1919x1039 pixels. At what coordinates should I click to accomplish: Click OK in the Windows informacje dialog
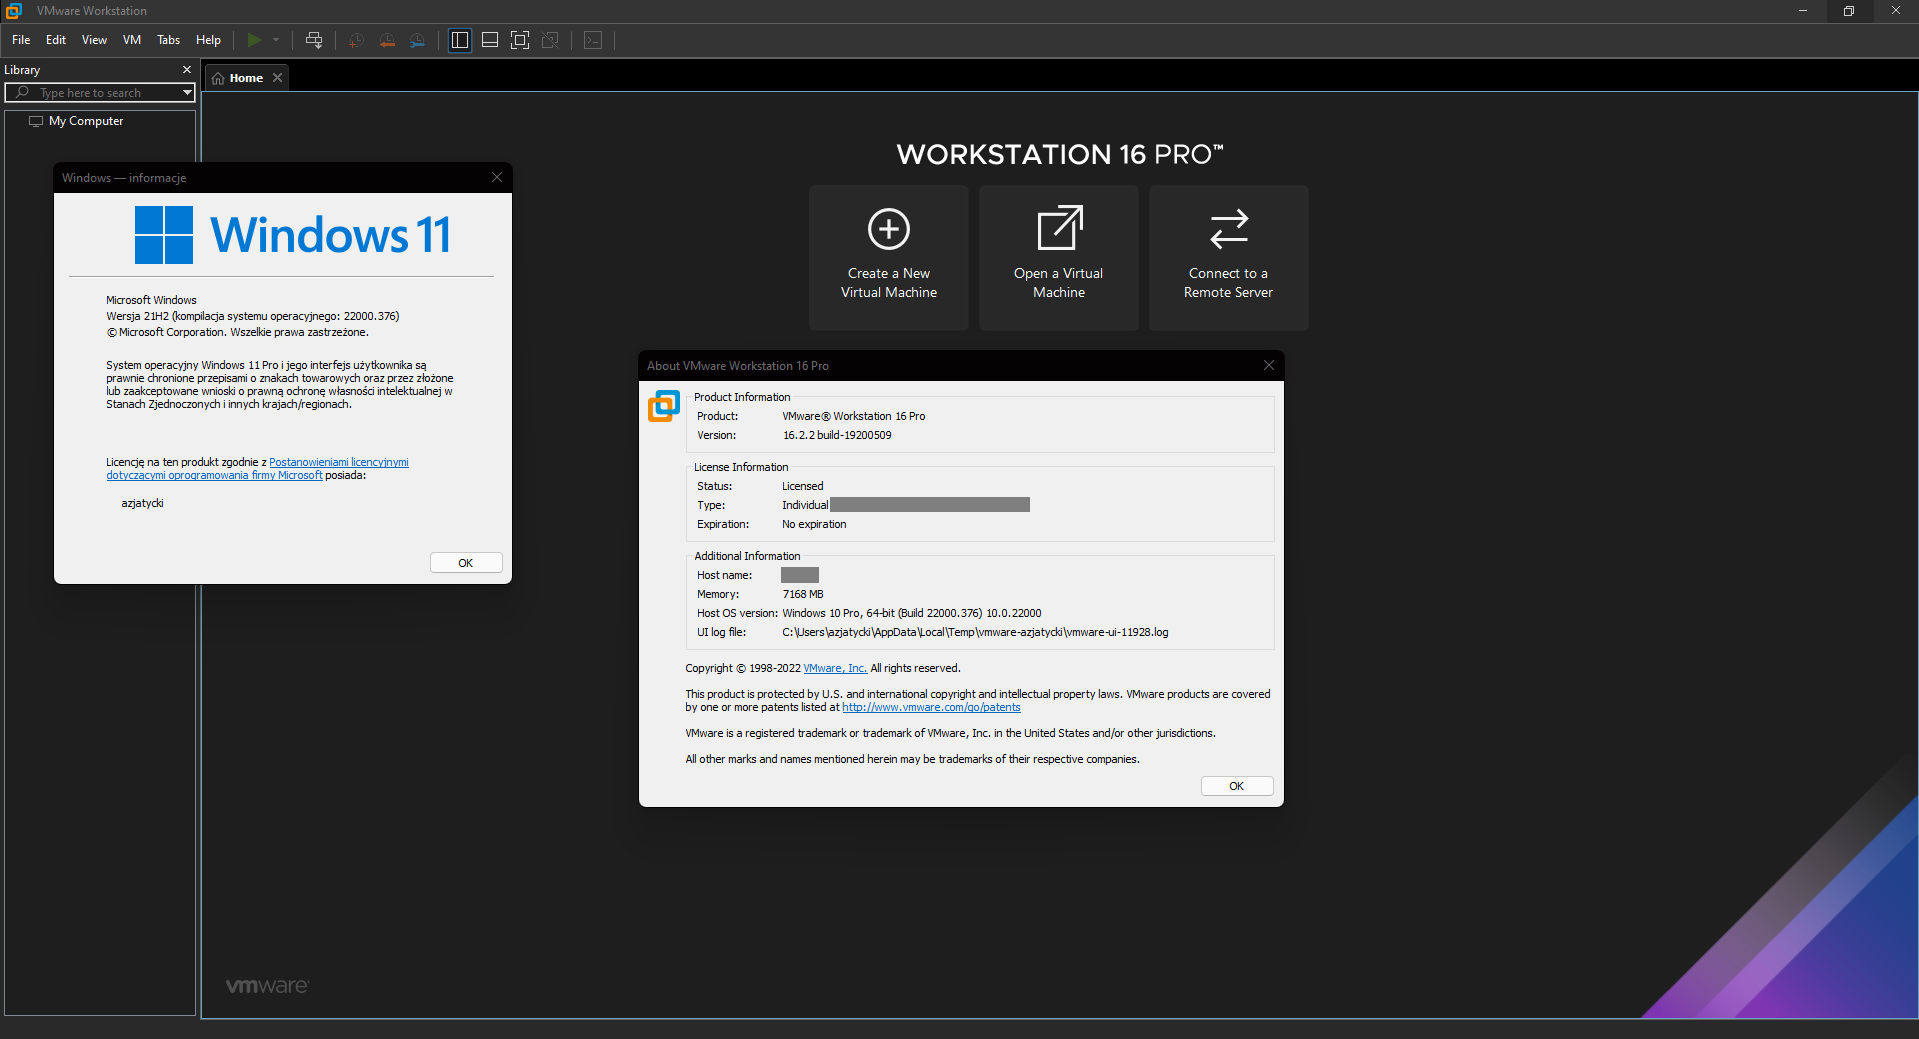[x=466, y=563]
